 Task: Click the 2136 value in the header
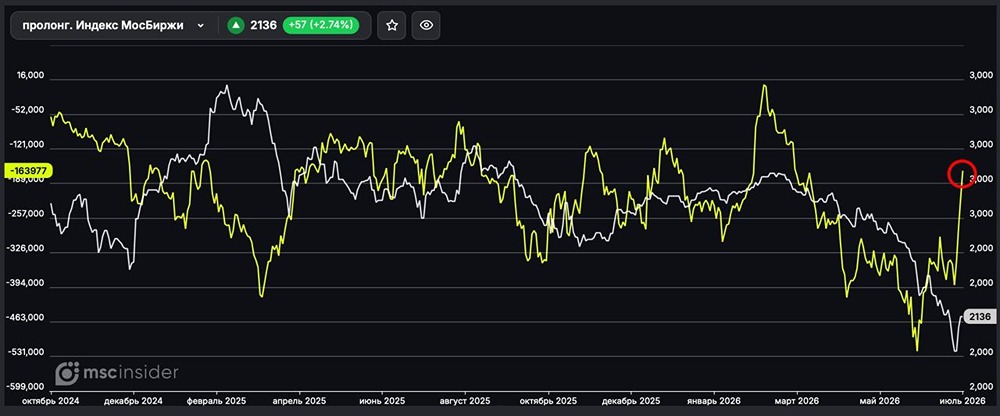(x=263, y=26)
